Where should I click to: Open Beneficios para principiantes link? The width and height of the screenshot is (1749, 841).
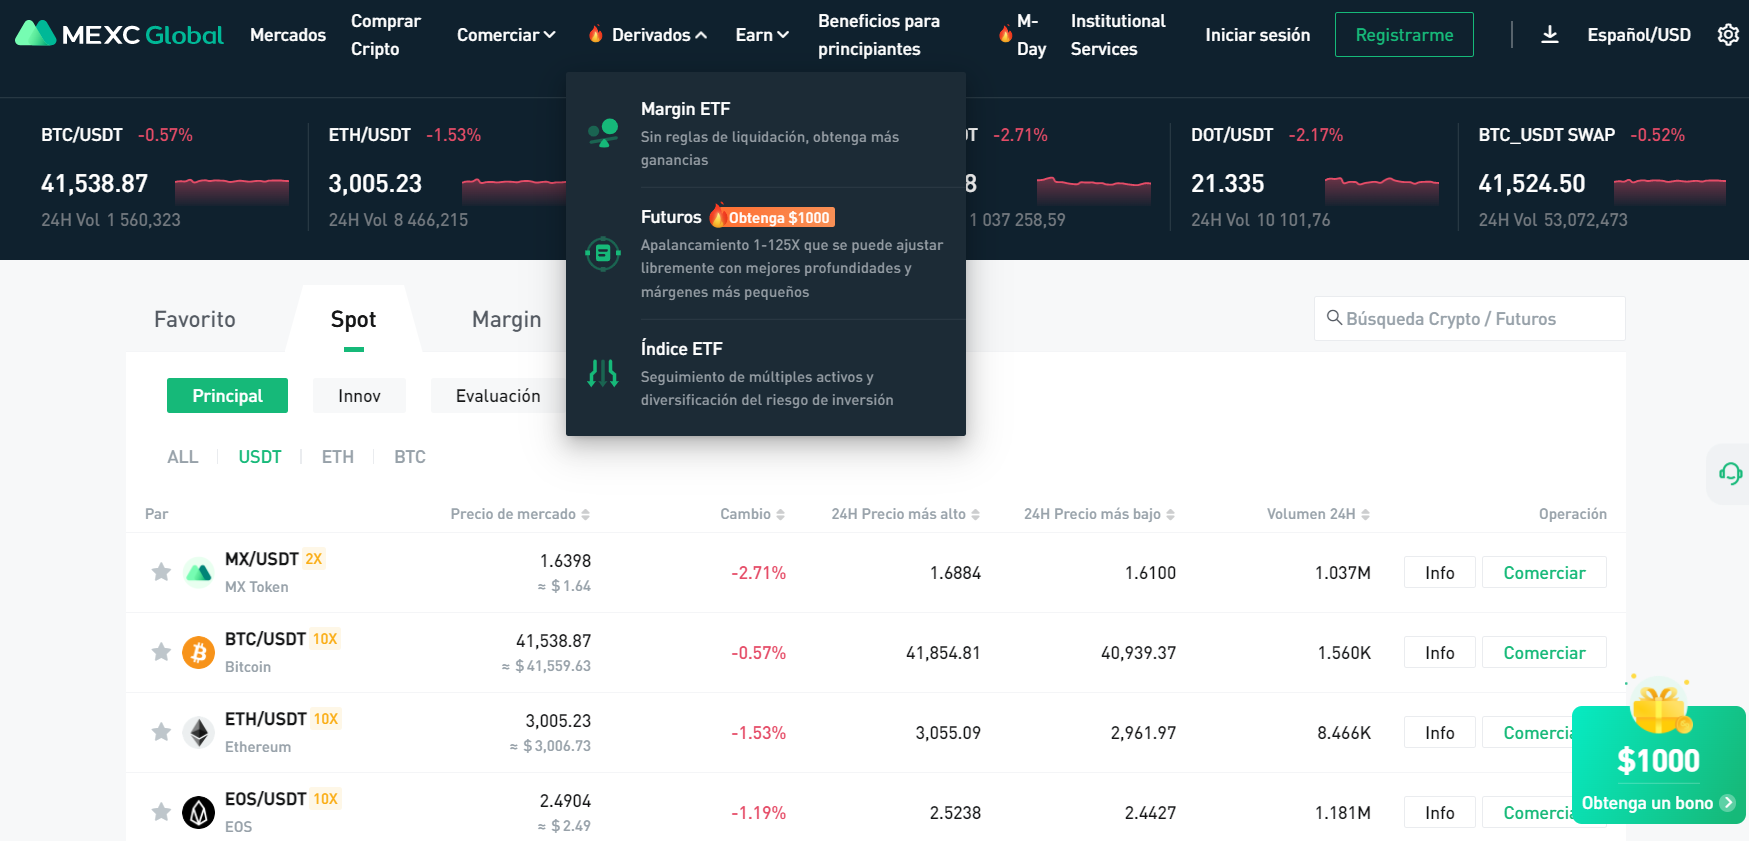tap(879, 35)
